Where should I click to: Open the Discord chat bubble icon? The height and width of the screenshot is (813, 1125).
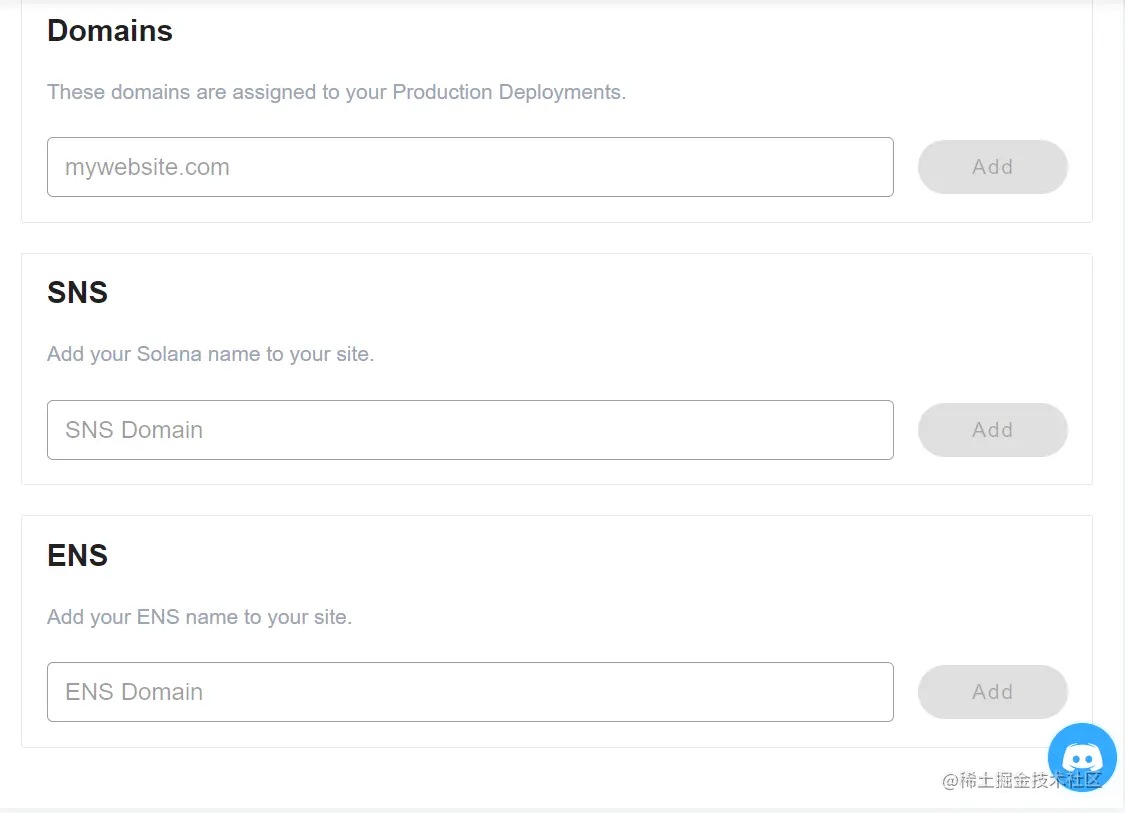tap(1082, 757)
